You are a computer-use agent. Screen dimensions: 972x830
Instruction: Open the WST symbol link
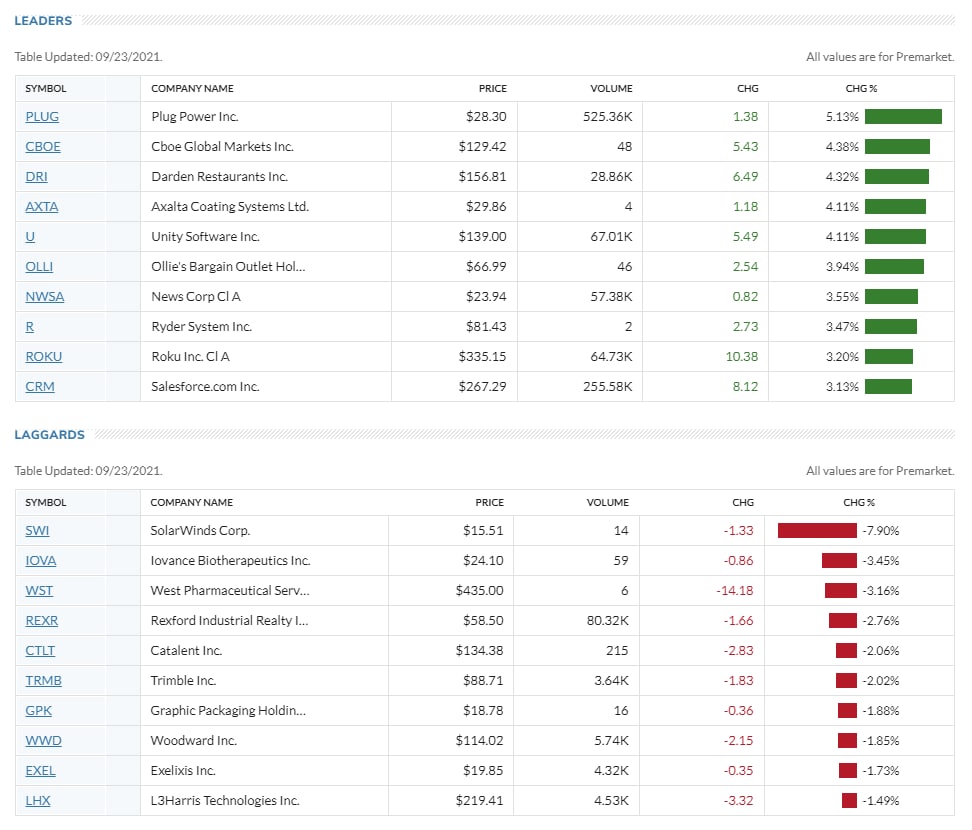[x=39, y=591]
